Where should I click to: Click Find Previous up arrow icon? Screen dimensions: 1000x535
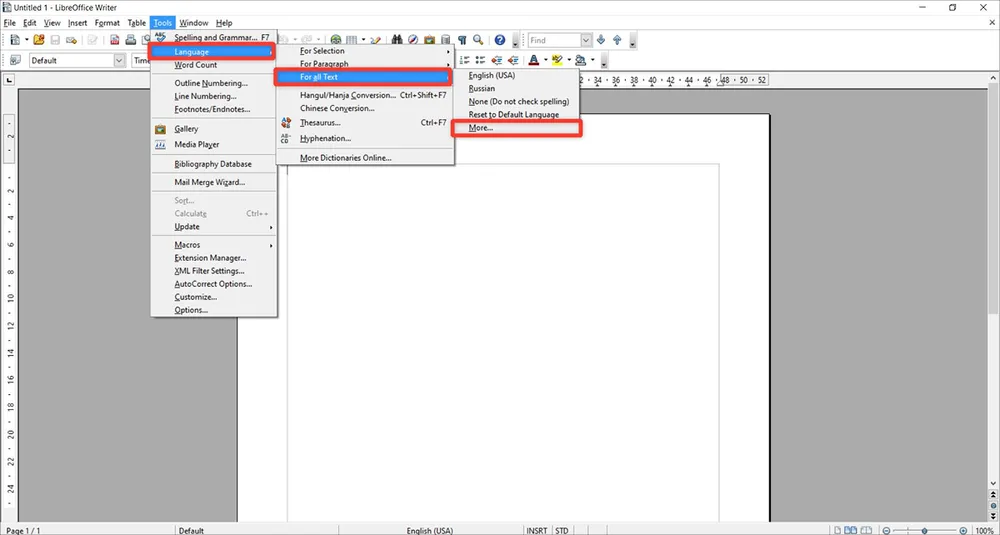pyautogui.click(x=617, y=40)
